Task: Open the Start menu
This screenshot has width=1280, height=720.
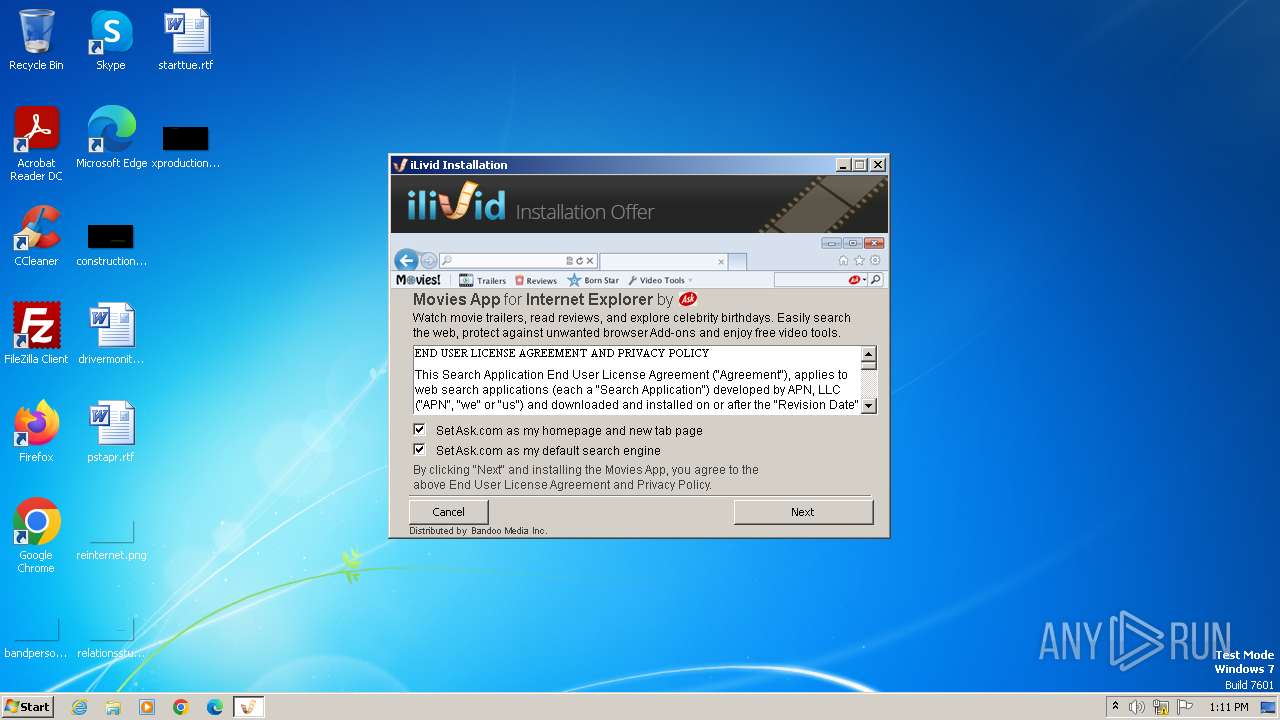Action: pyautogui.click(x=27, y=707)
